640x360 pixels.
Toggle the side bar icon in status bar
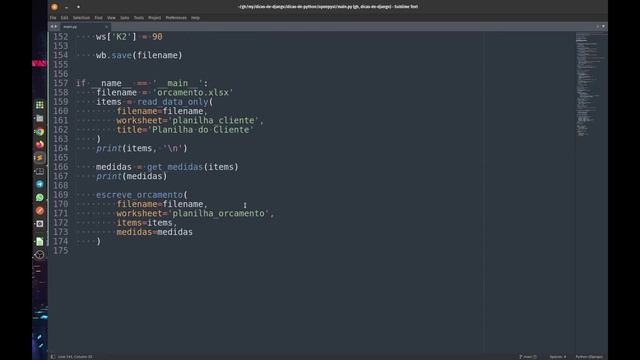(x=53, y=357)
